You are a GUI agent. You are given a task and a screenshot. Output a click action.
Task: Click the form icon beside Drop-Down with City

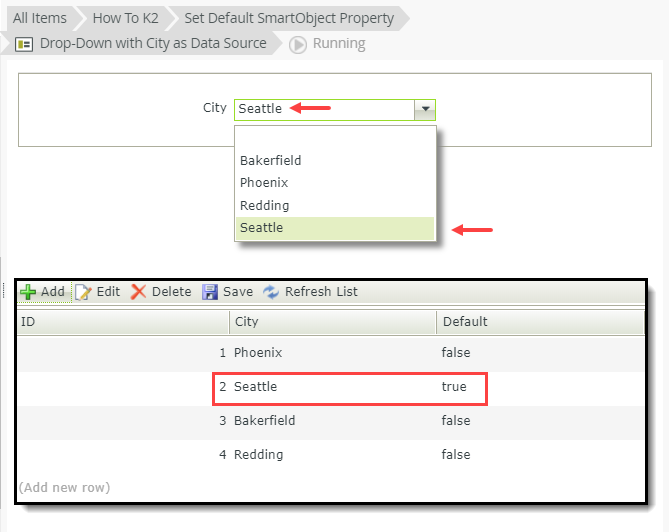24,44
